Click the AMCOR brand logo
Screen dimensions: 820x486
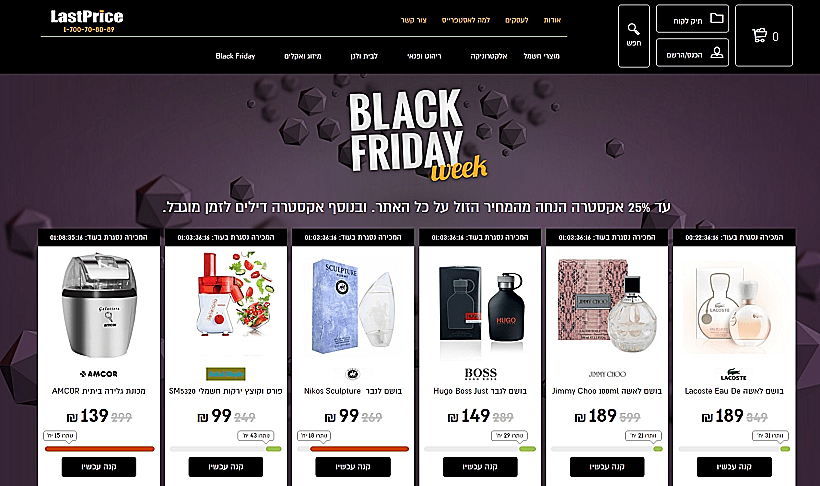(98, 374)
